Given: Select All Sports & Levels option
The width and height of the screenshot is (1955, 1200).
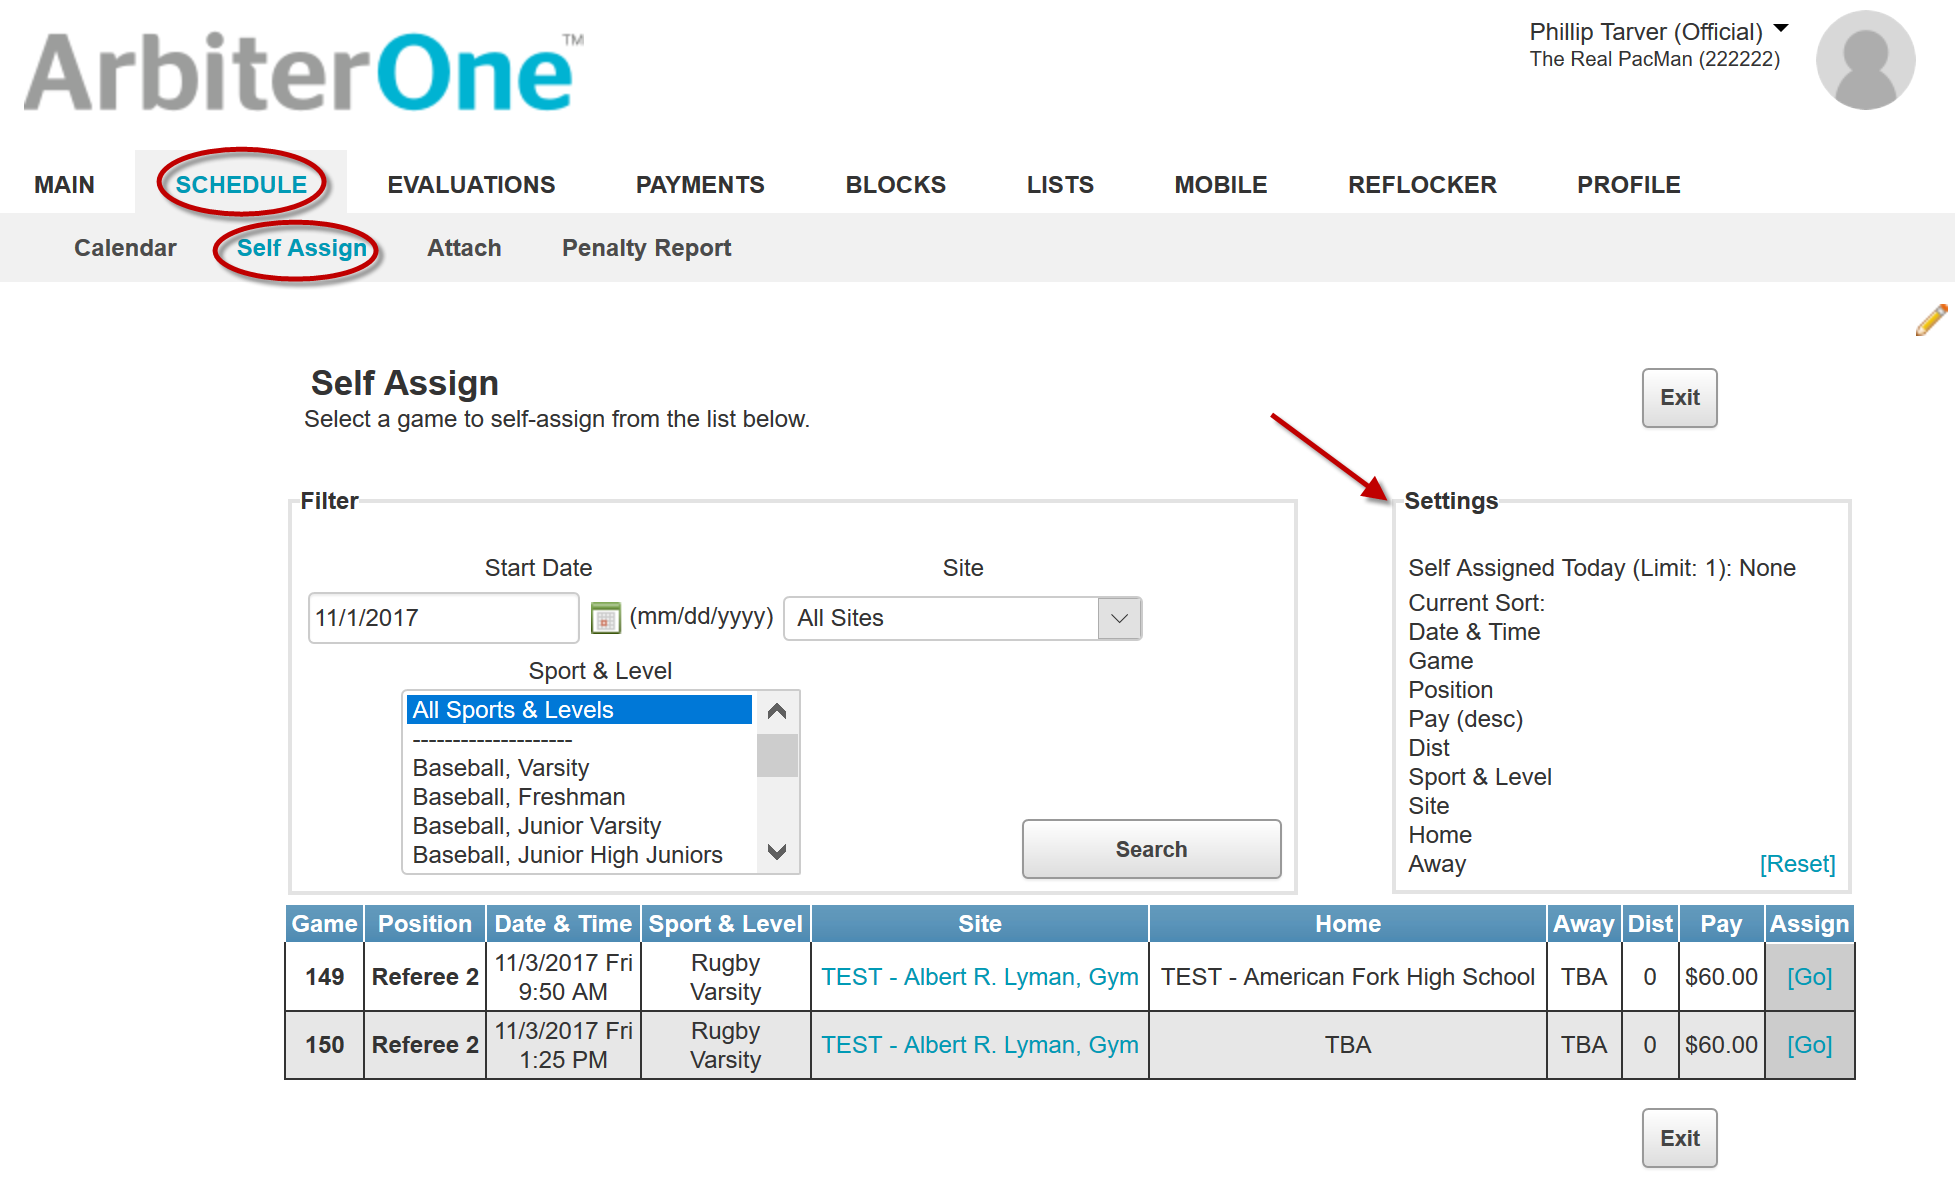Looking at the screenshot, I should coord(579,710).
